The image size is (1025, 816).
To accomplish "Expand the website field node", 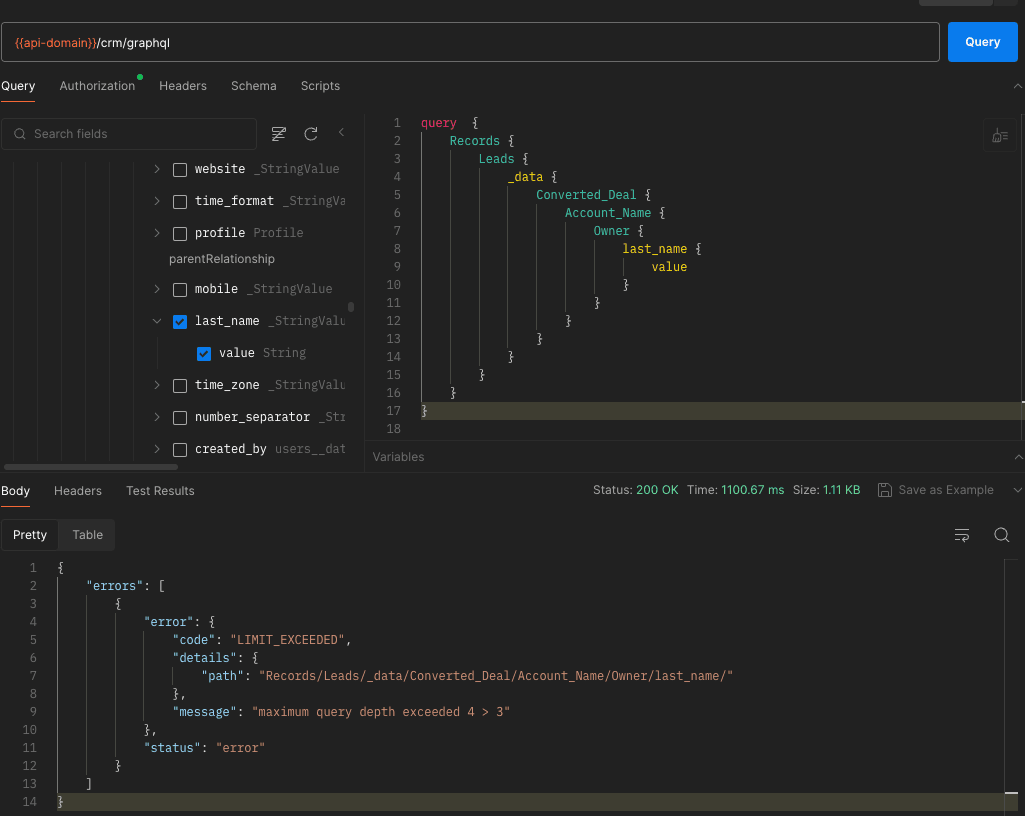I will pos(157,169).
